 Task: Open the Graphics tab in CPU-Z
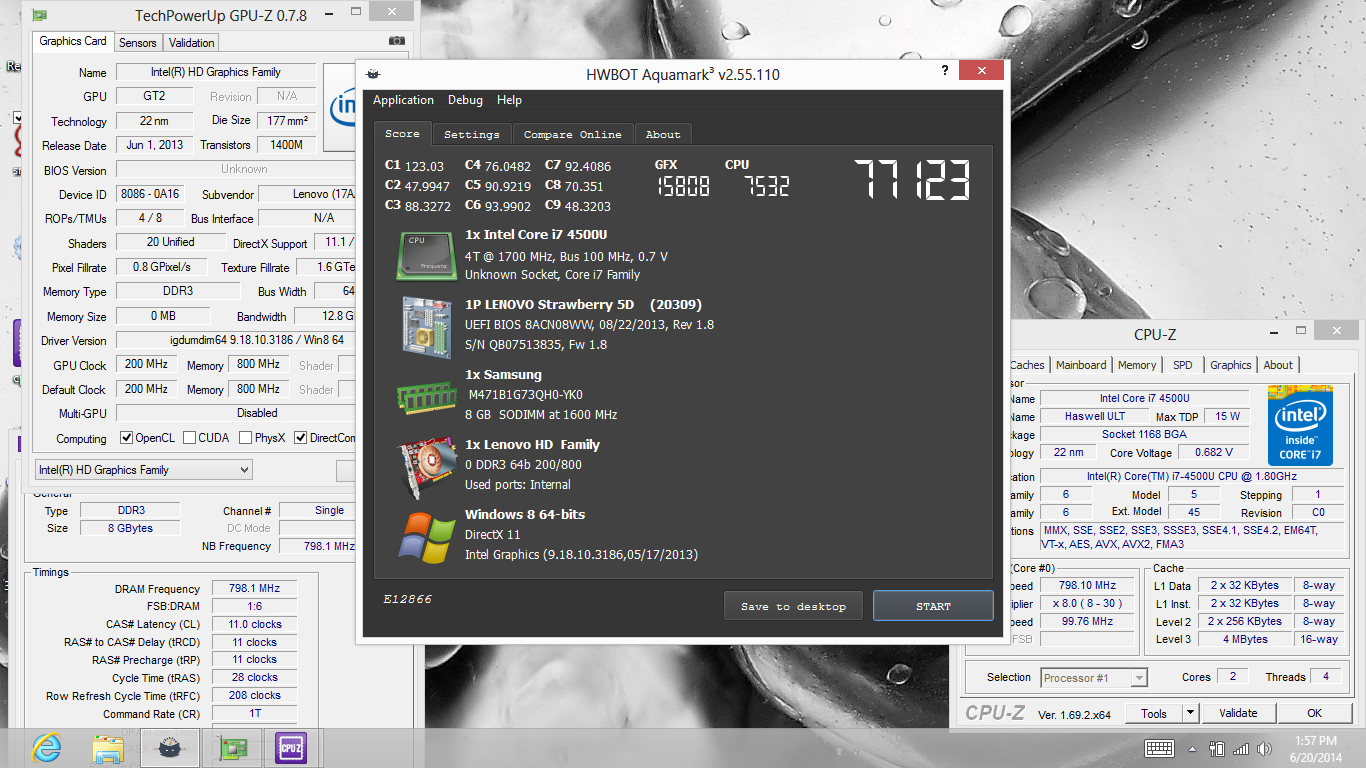pos(1230,365)
